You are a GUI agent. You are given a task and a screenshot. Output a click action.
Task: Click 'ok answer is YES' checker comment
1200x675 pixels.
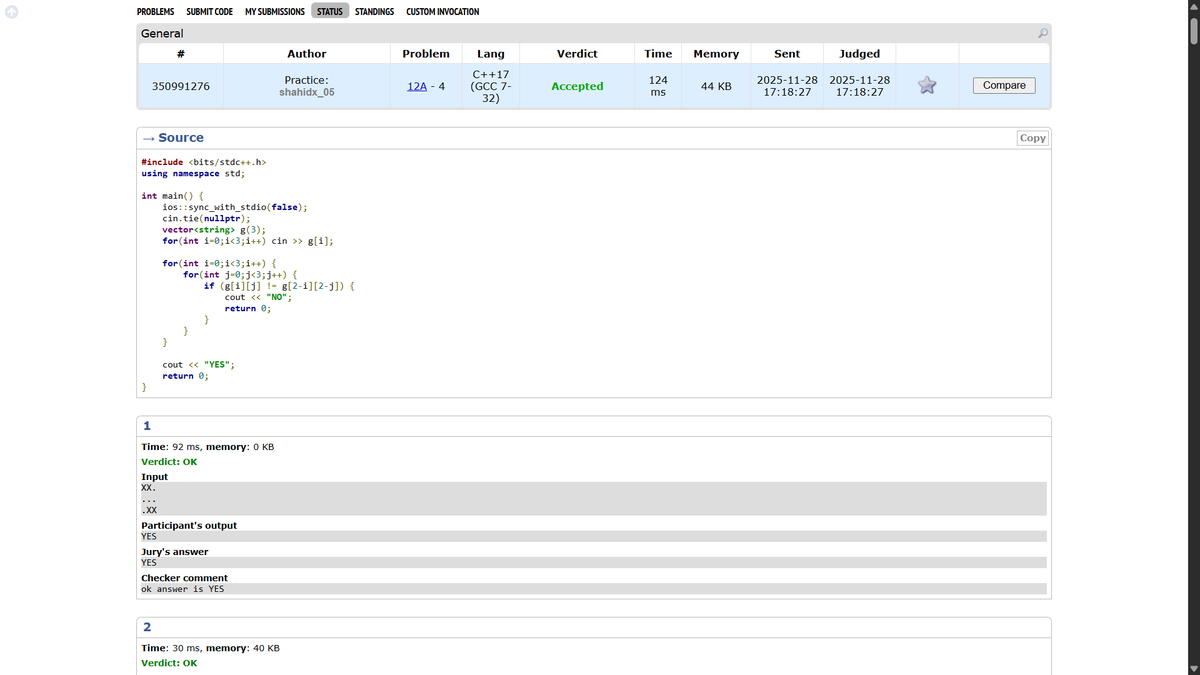pos(183,589)
